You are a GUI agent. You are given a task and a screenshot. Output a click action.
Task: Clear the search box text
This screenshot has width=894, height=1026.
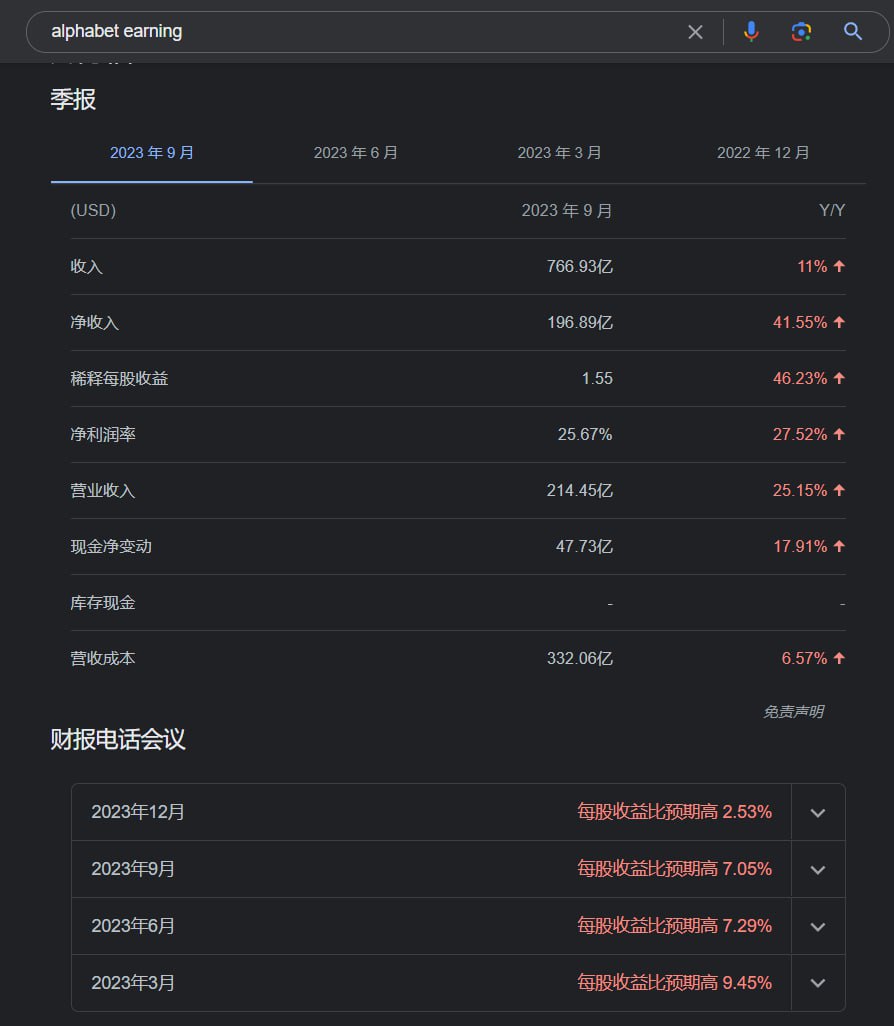click(x=695, y=32)
